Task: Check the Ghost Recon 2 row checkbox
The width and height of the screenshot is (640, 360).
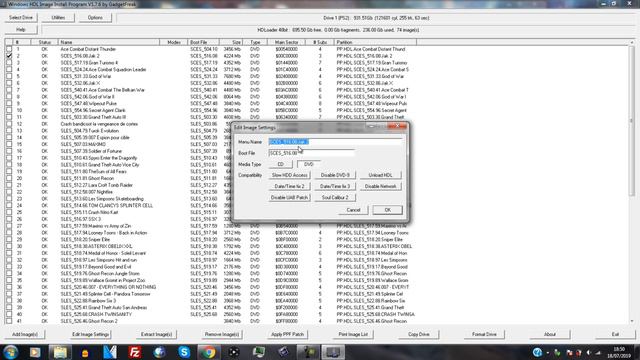Action: pyautogui.click(x=9, y=321)
